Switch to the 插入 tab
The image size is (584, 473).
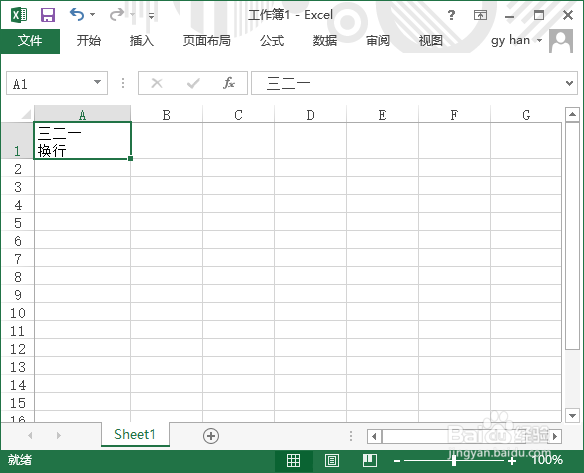pos(142,40)
